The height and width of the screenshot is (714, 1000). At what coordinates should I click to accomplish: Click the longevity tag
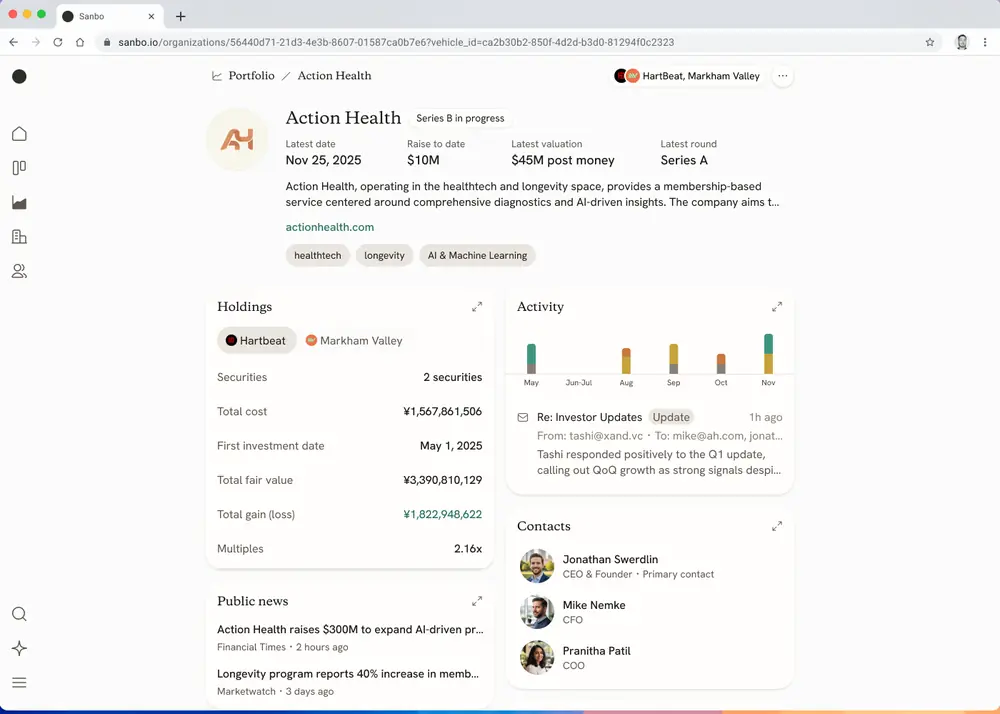click(x=385, y=256)
